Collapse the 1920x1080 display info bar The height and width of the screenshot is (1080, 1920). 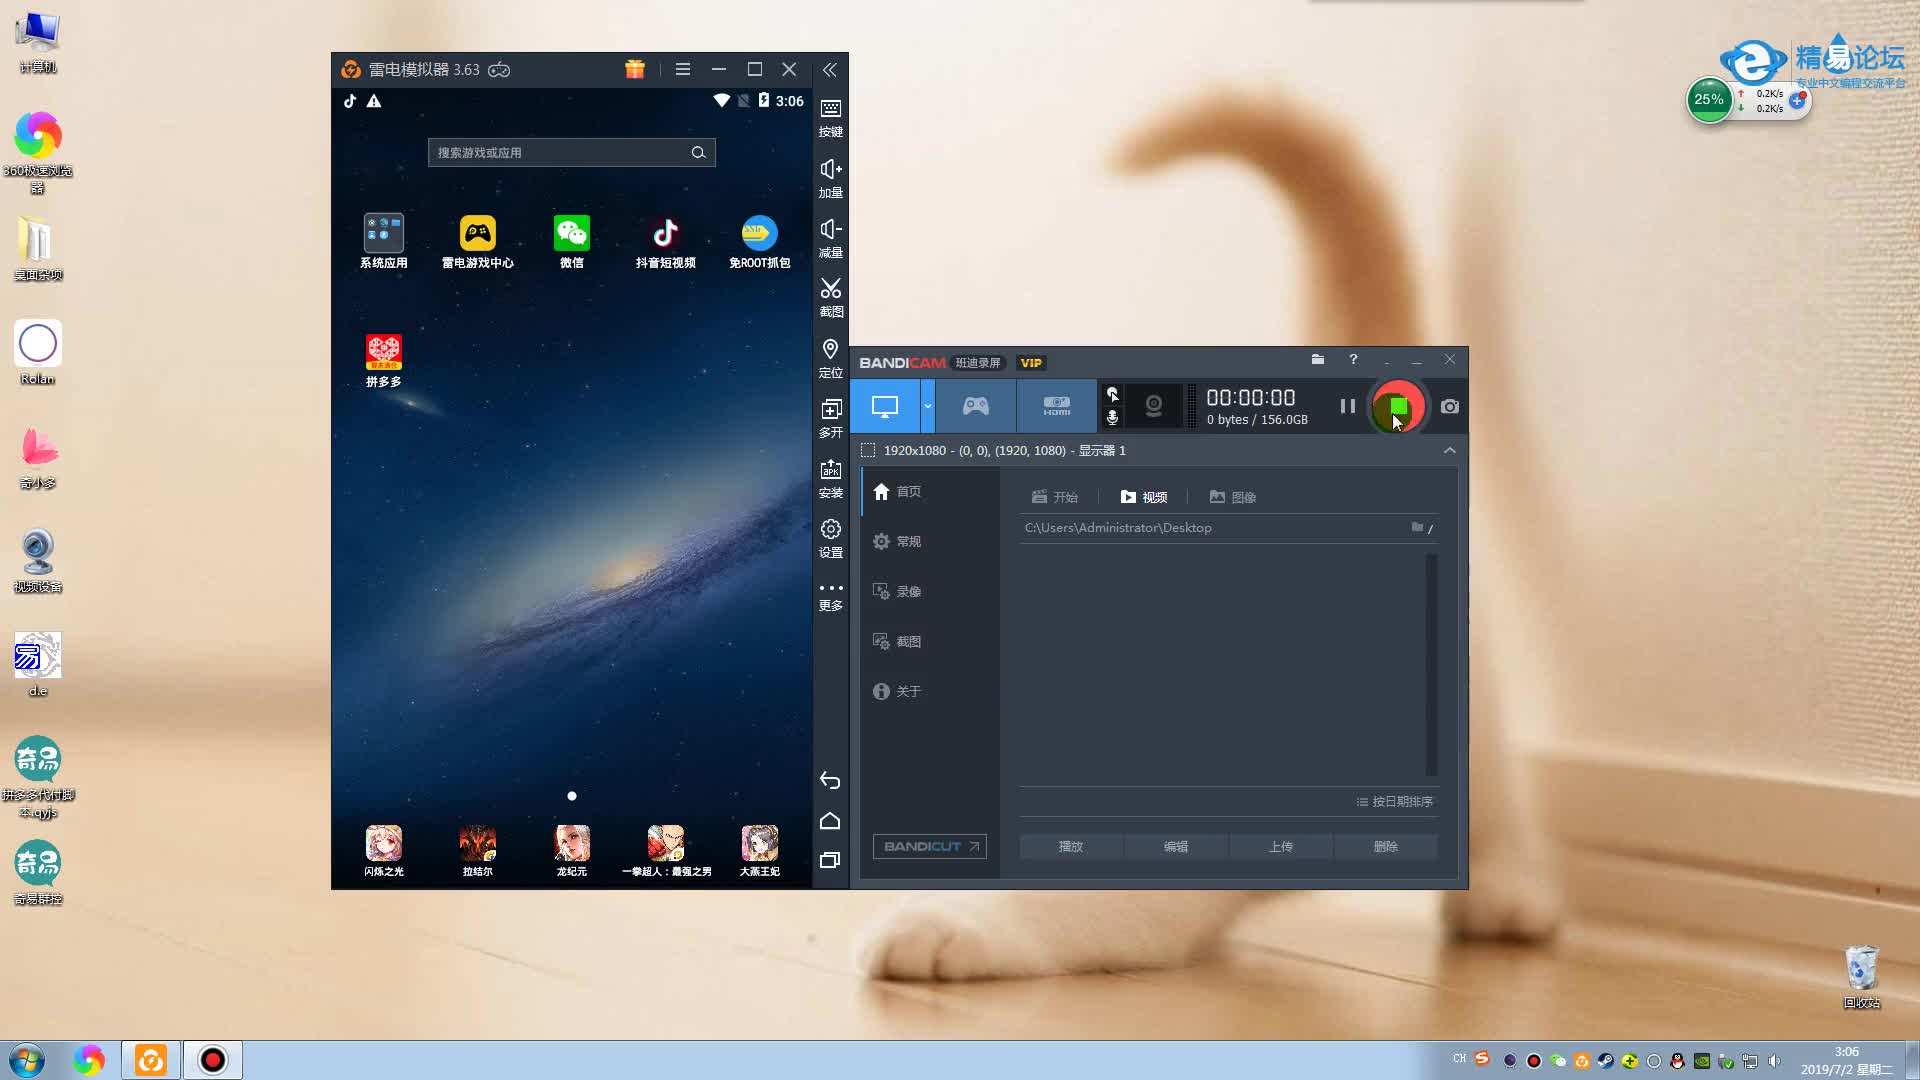point(1449,450)
